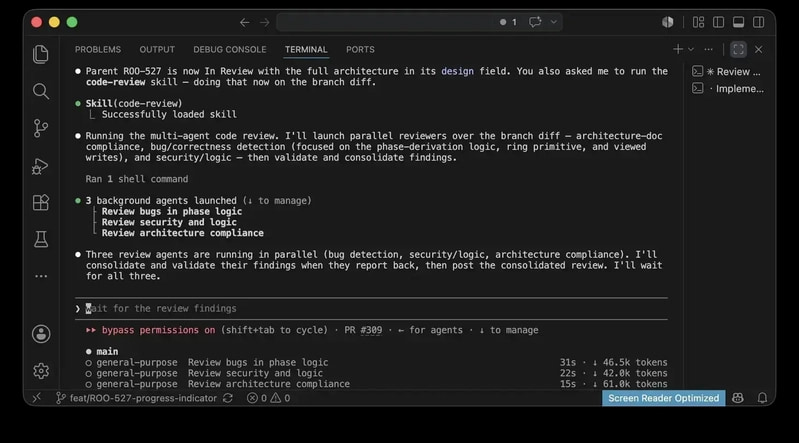Click 'Ran 1 shell command' line
The height and width of the screenshot is (443, 799).
[x=137, y=179]
